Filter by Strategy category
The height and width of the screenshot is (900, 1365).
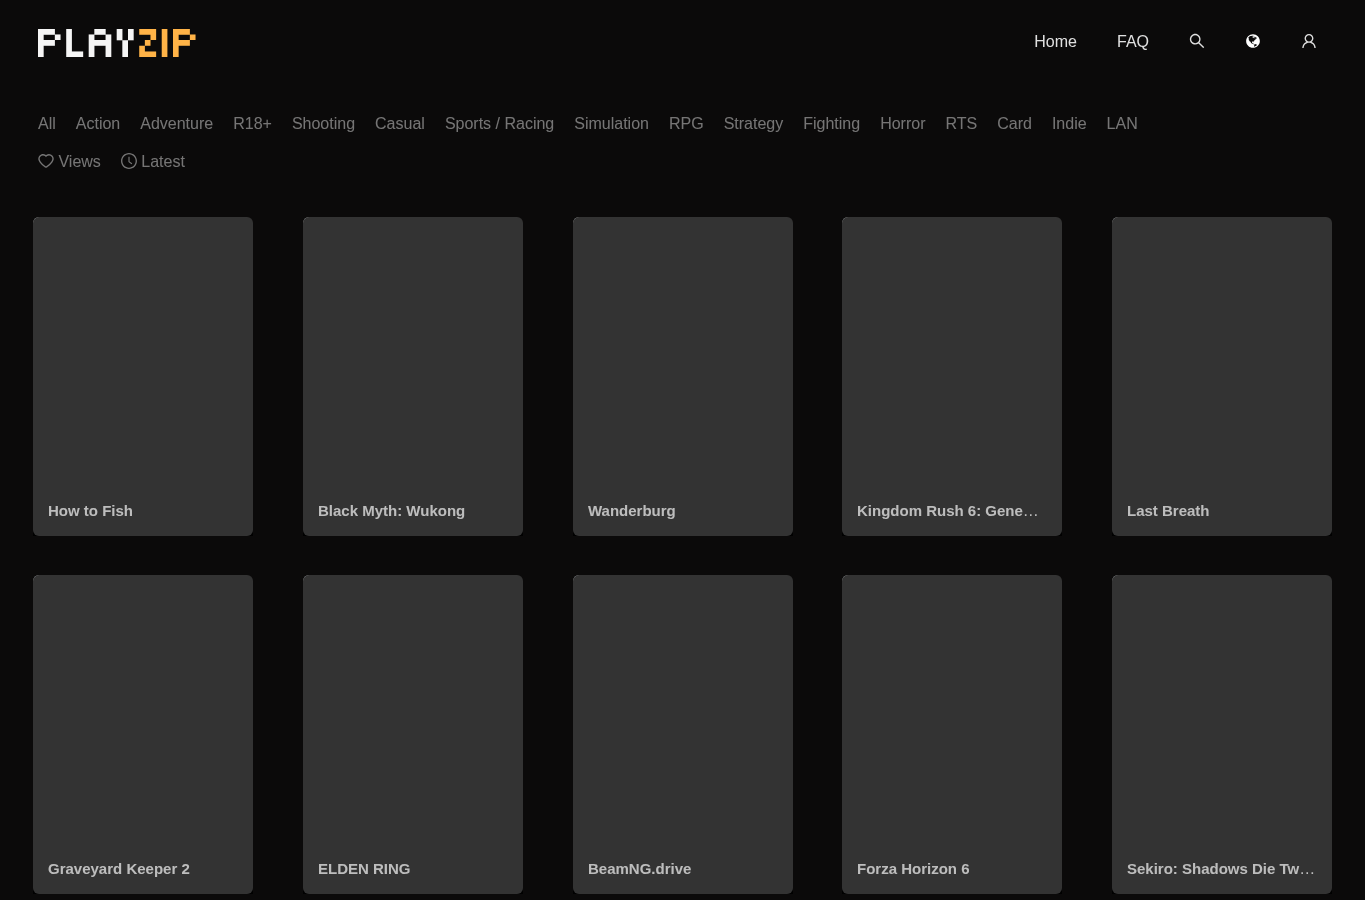753,123
